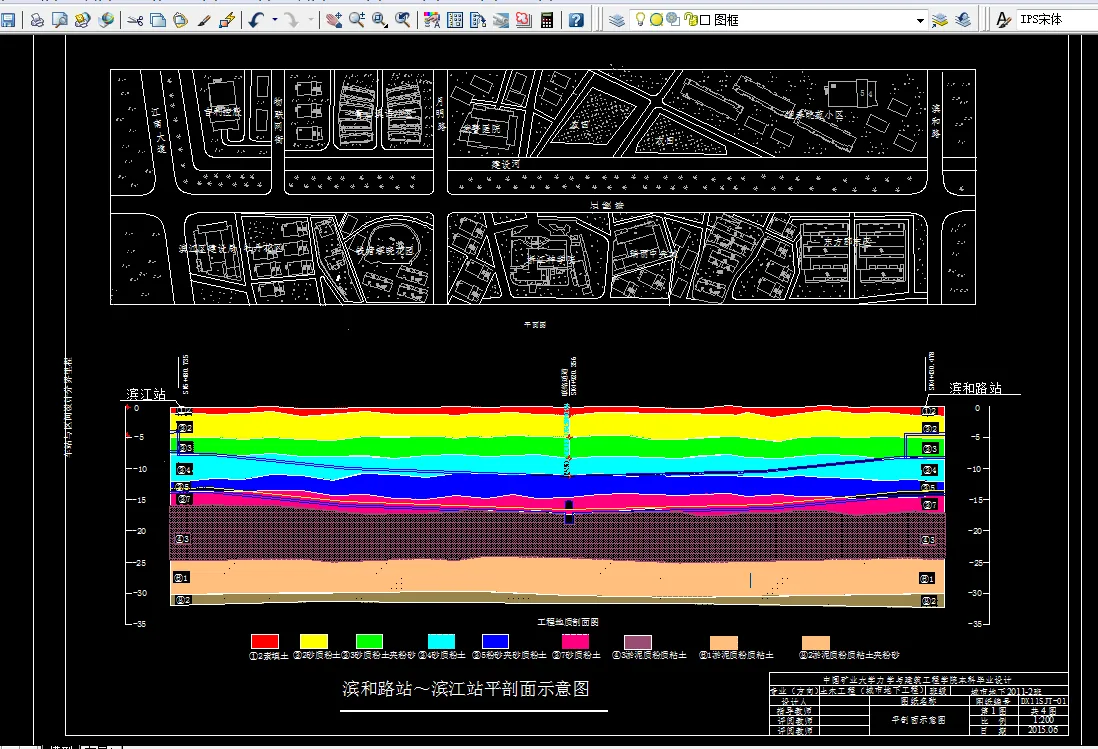Click Zoom Previous icon

(403, 20)
